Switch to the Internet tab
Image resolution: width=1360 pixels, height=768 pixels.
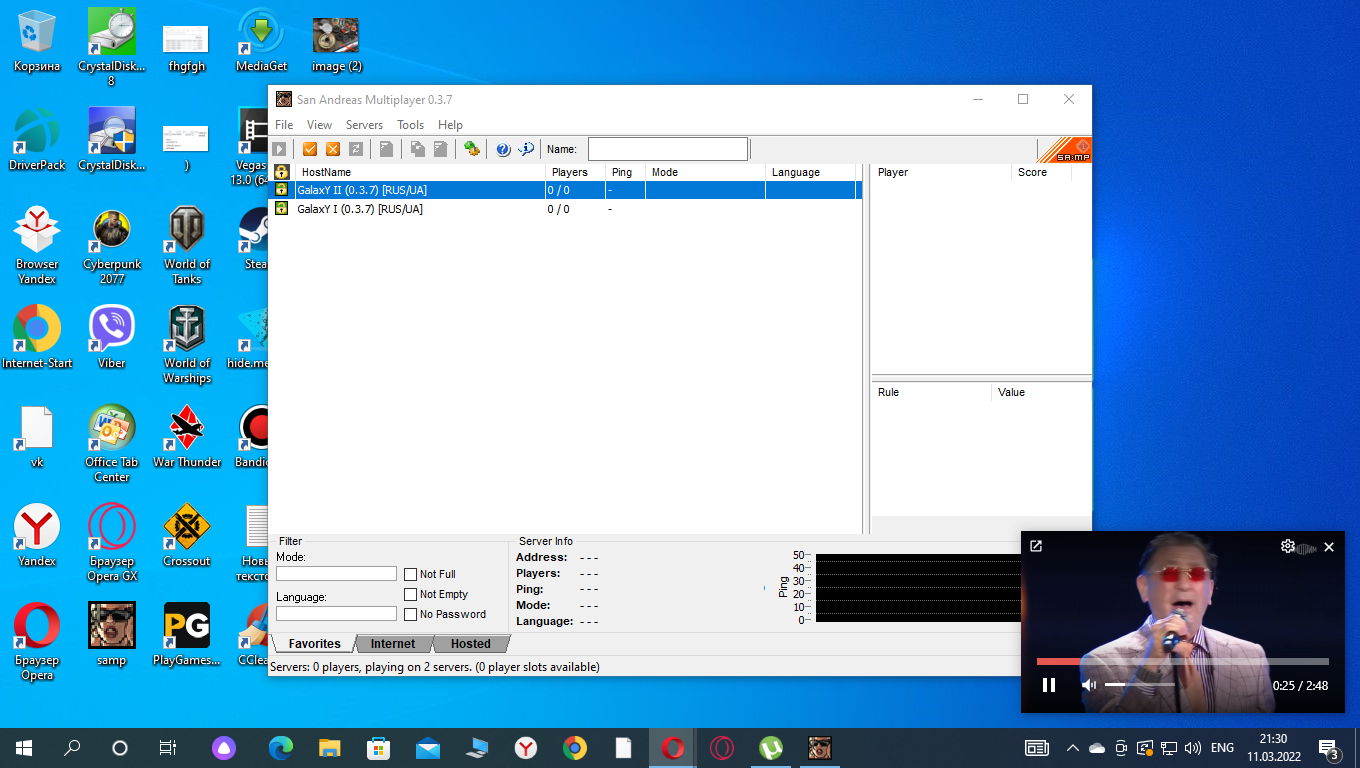tap(393, 644)
